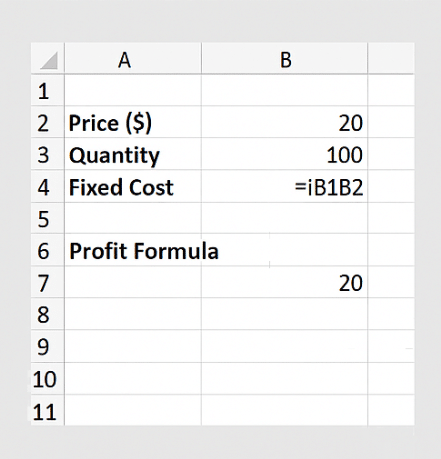This screenshot has width=441, height=459.
Task: Select cell B2 containing 20
Action: click(284, 122)
